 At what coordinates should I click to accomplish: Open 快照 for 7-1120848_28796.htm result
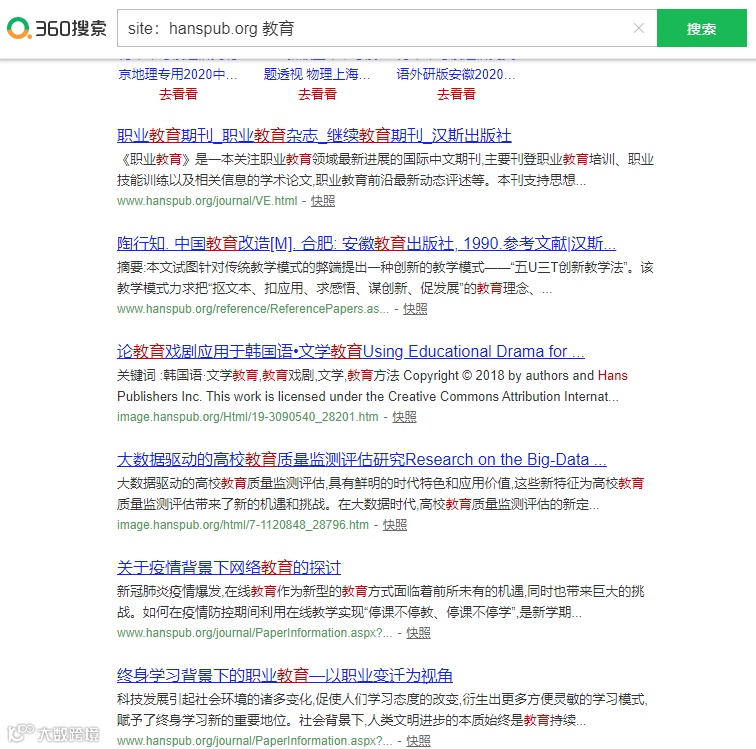(x=395, y=525)
